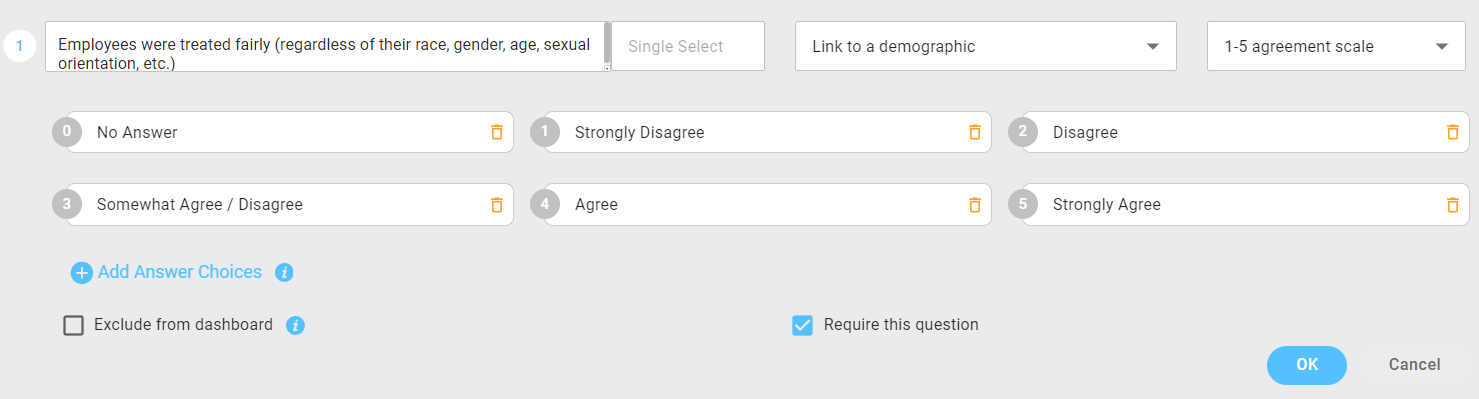Click the Strongly Agree answer field
This screenshot has width=1479, height=399.
(x=1244, y=204)
